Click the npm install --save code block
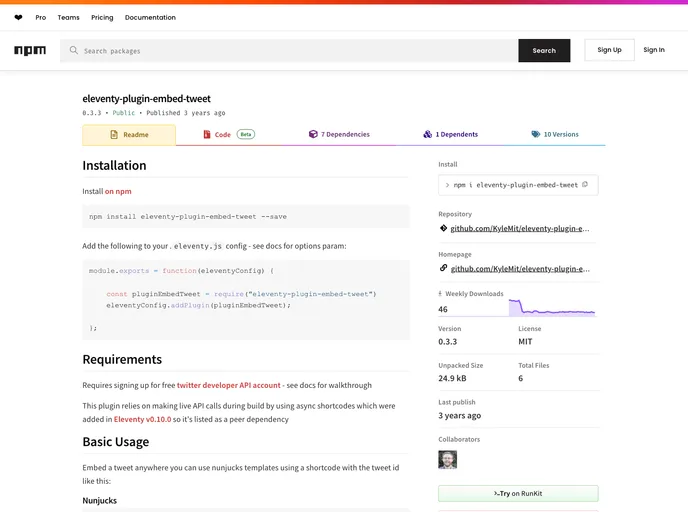 point(246,216)
